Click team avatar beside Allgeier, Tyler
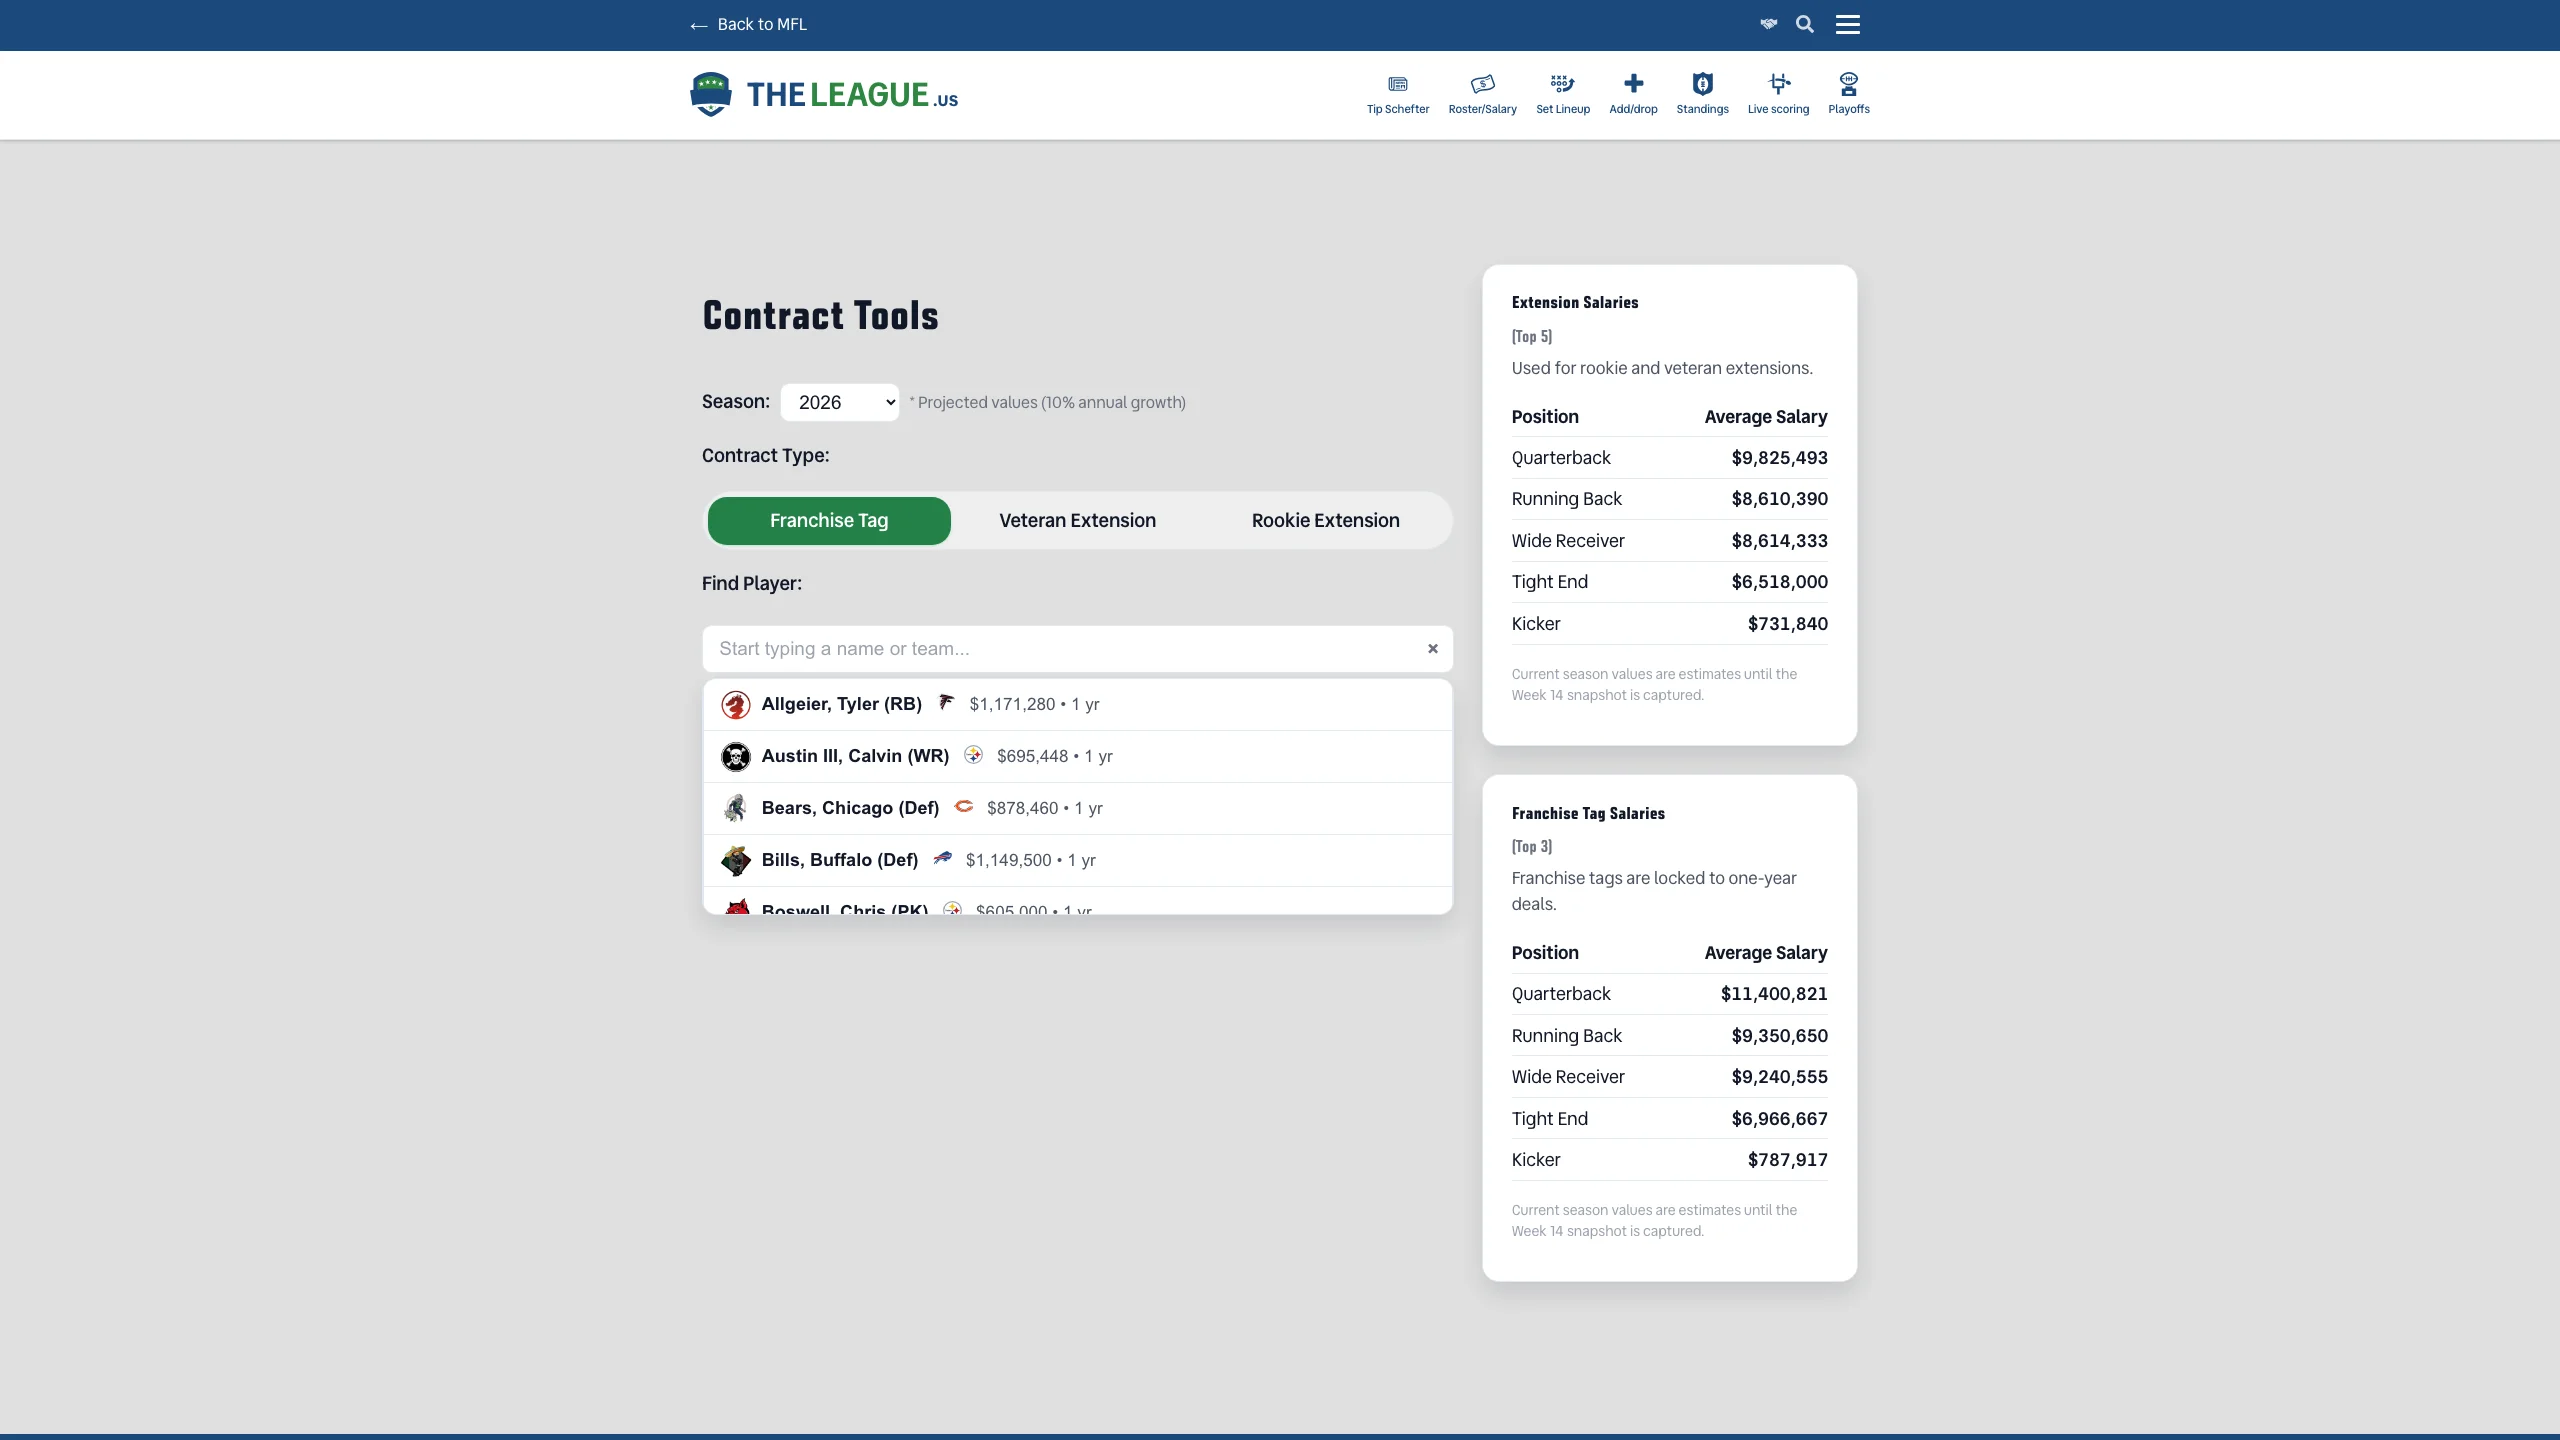Screen dimensions: 2560x1440 (736, 705)
